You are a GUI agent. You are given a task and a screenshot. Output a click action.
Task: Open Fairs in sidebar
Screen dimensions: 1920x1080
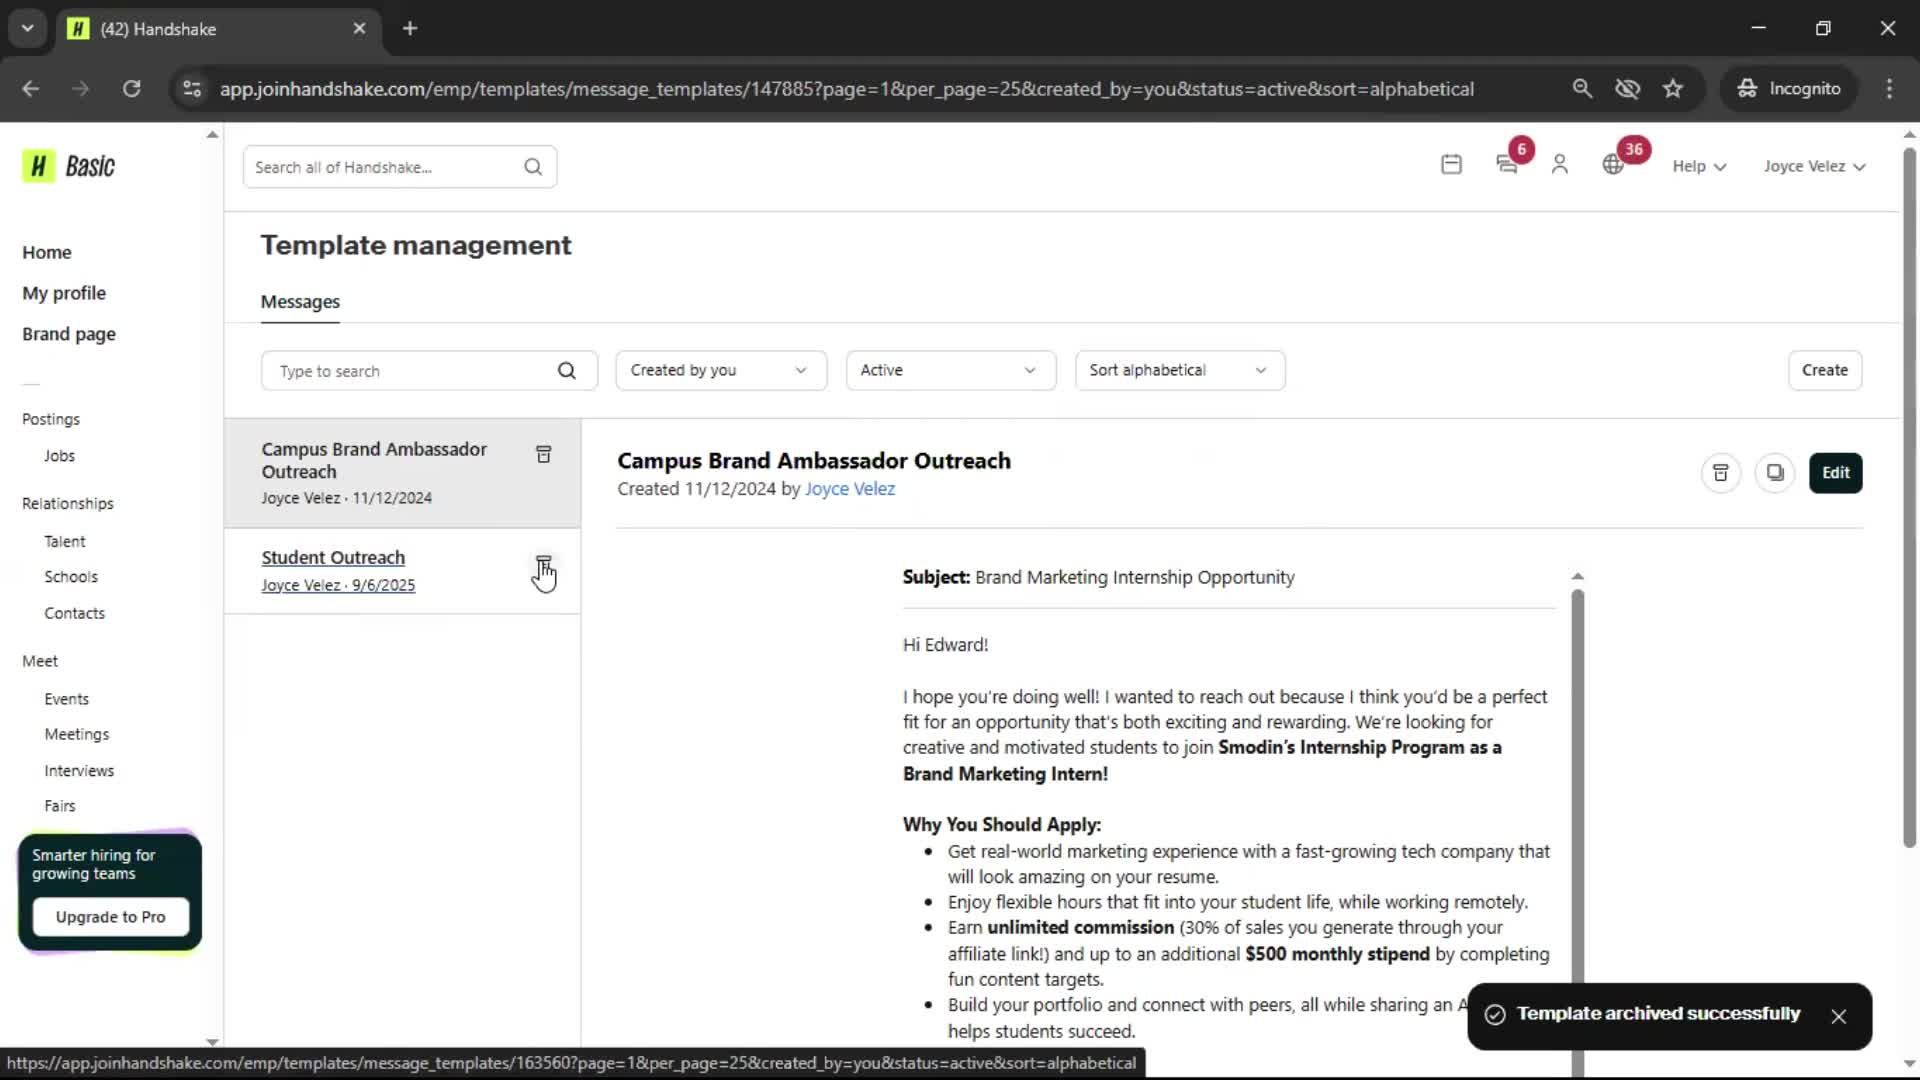point(60,806)
